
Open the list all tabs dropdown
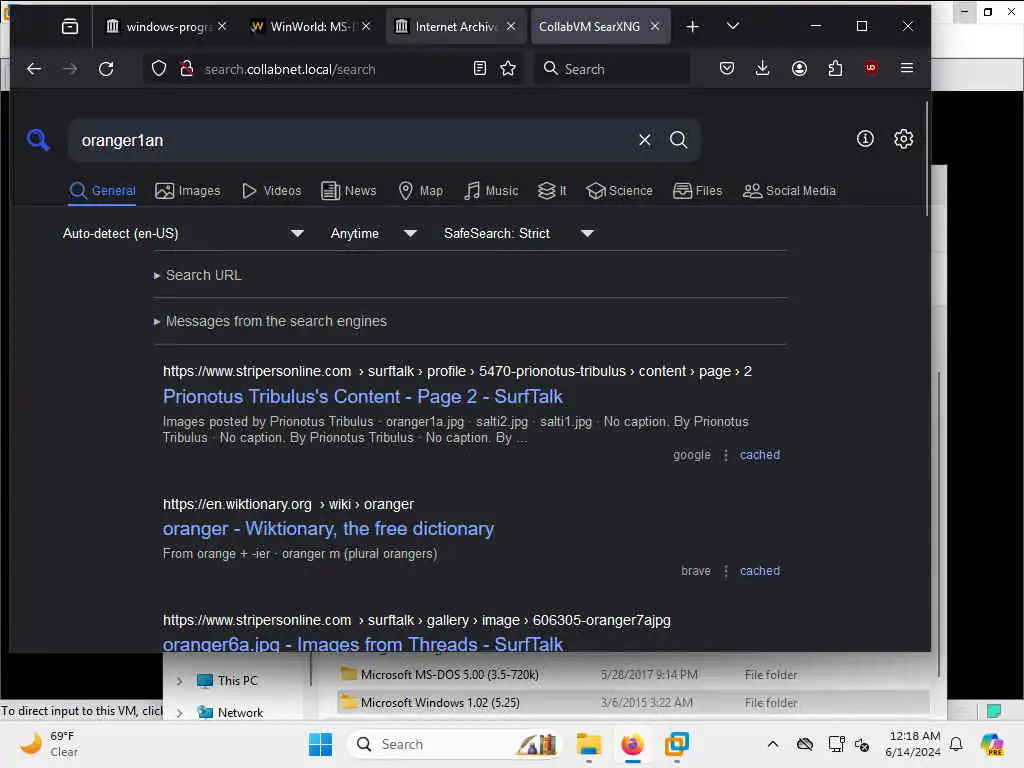(x=733, y=26)
